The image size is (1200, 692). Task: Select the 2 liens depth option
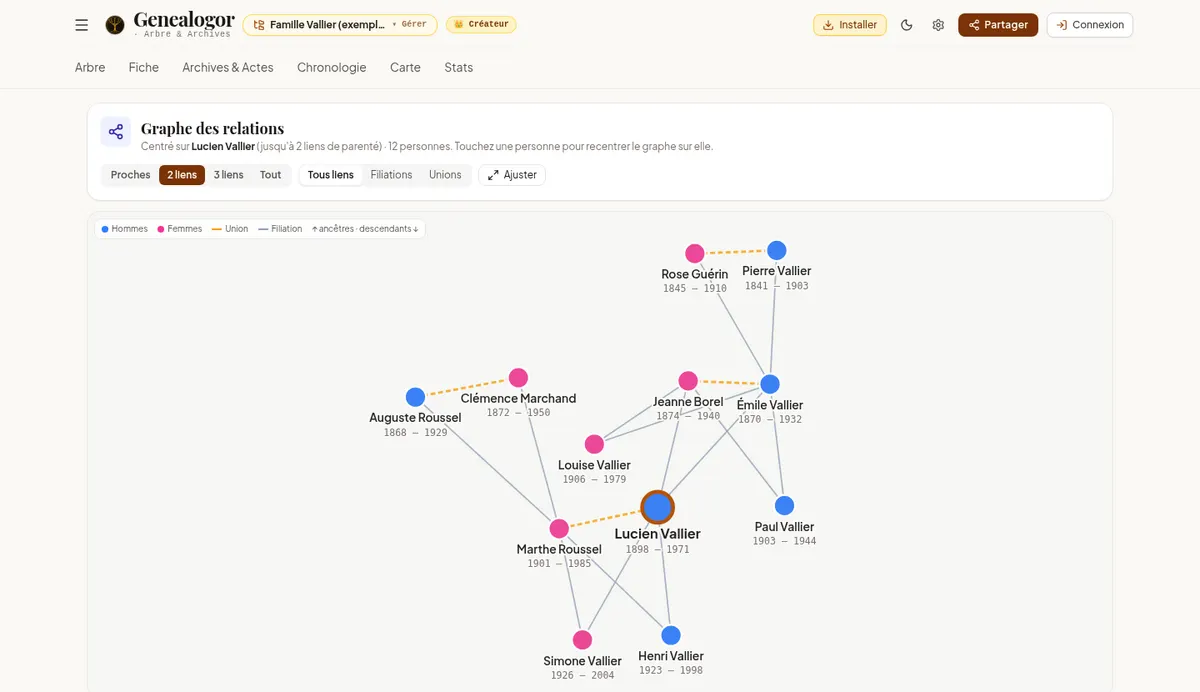pyautogui.click(x=182, y=175)
